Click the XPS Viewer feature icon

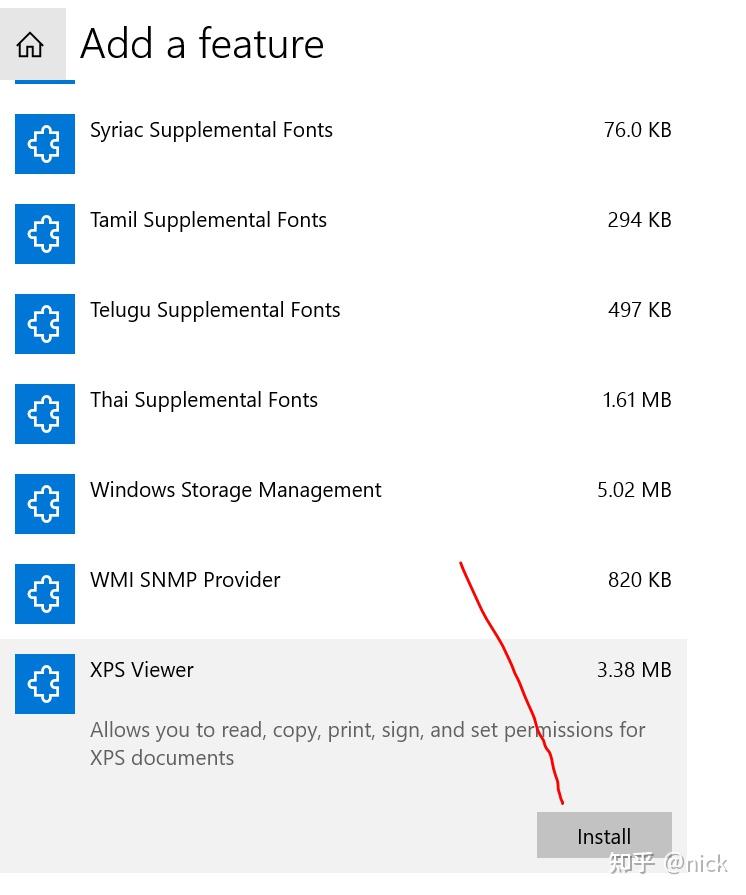click(45, 684)
